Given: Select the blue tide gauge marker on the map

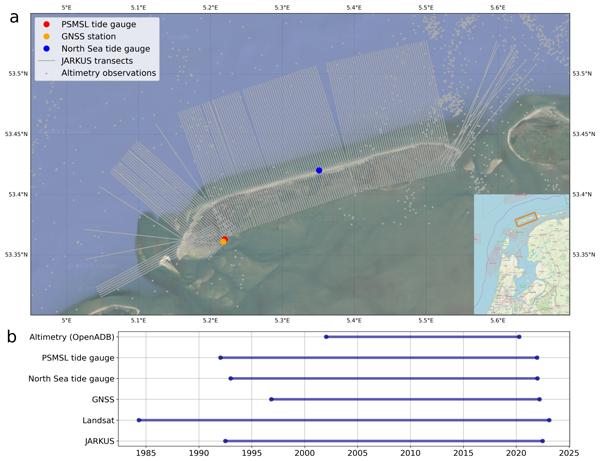Looking at the screenshot, I should [319, 171].
